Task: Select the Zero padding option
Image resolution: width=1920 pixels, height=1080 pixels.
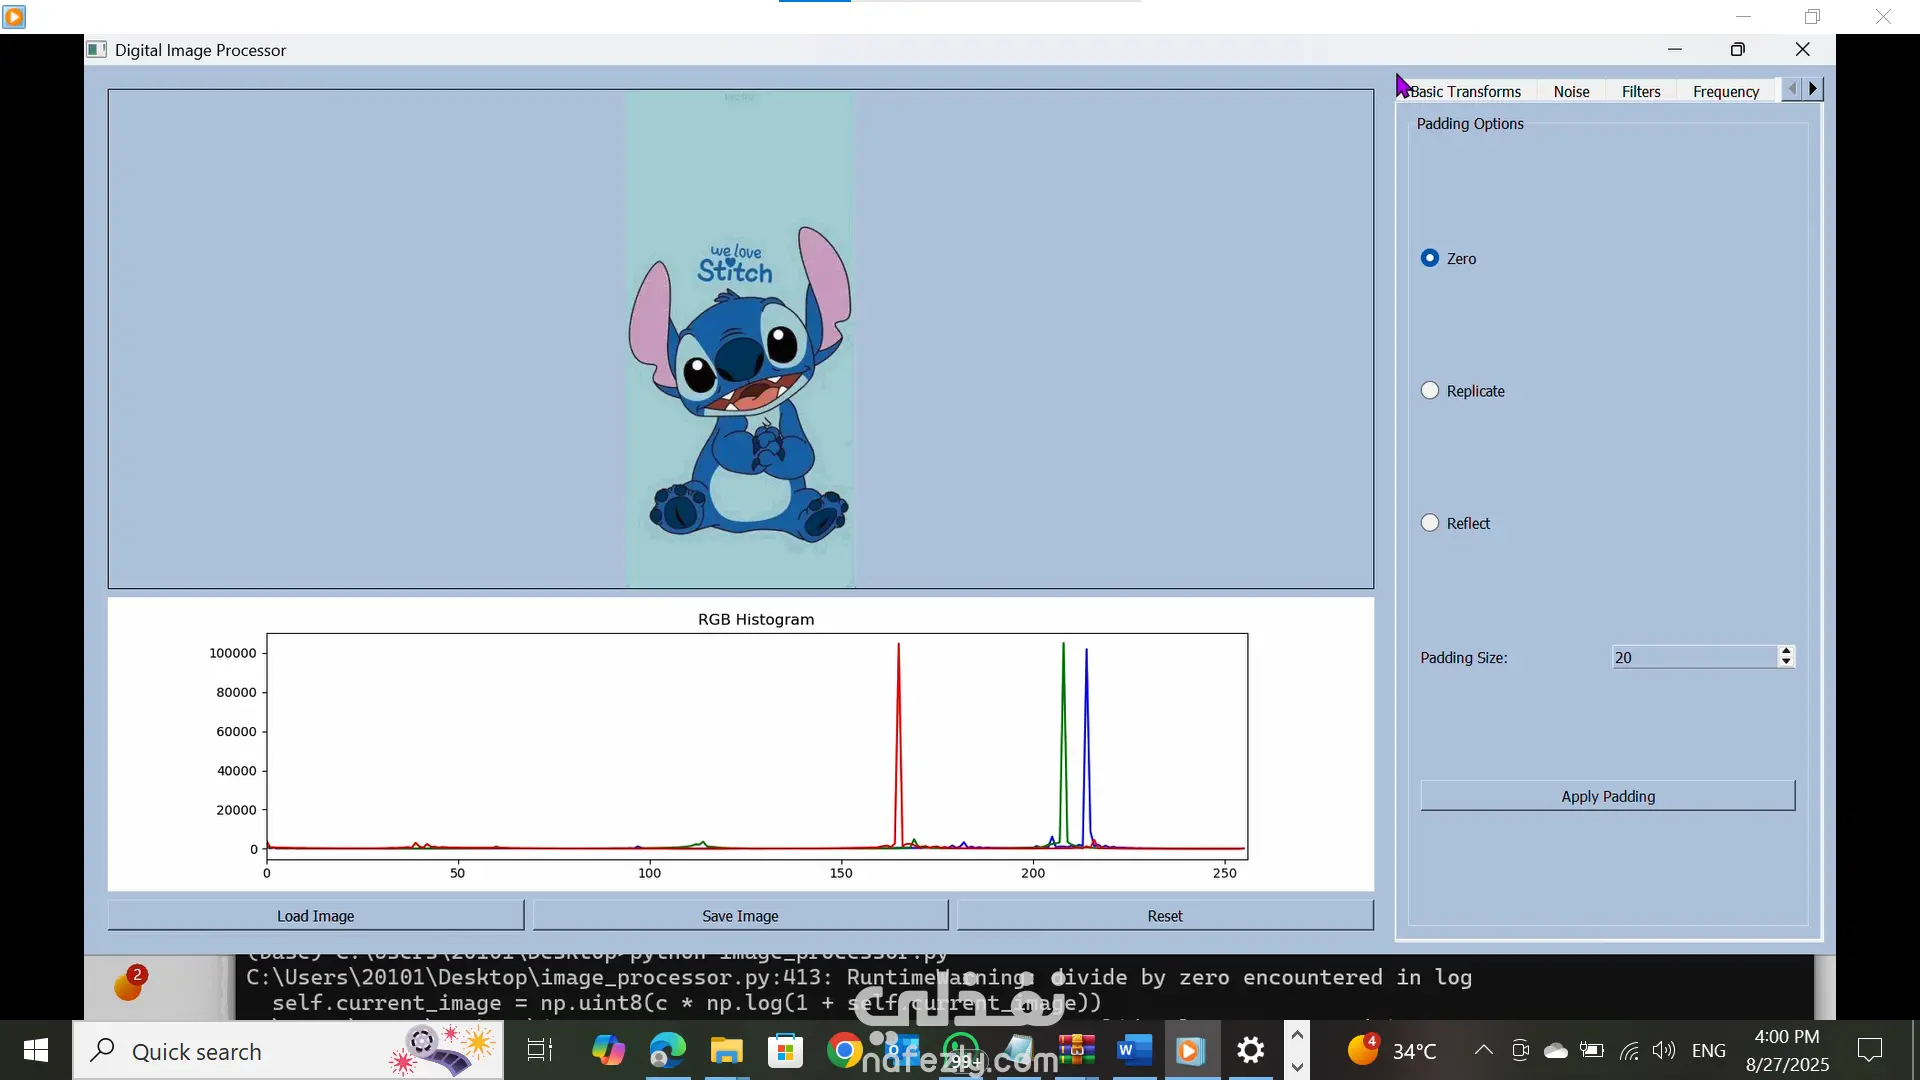Action: (x=1430, y=258)
